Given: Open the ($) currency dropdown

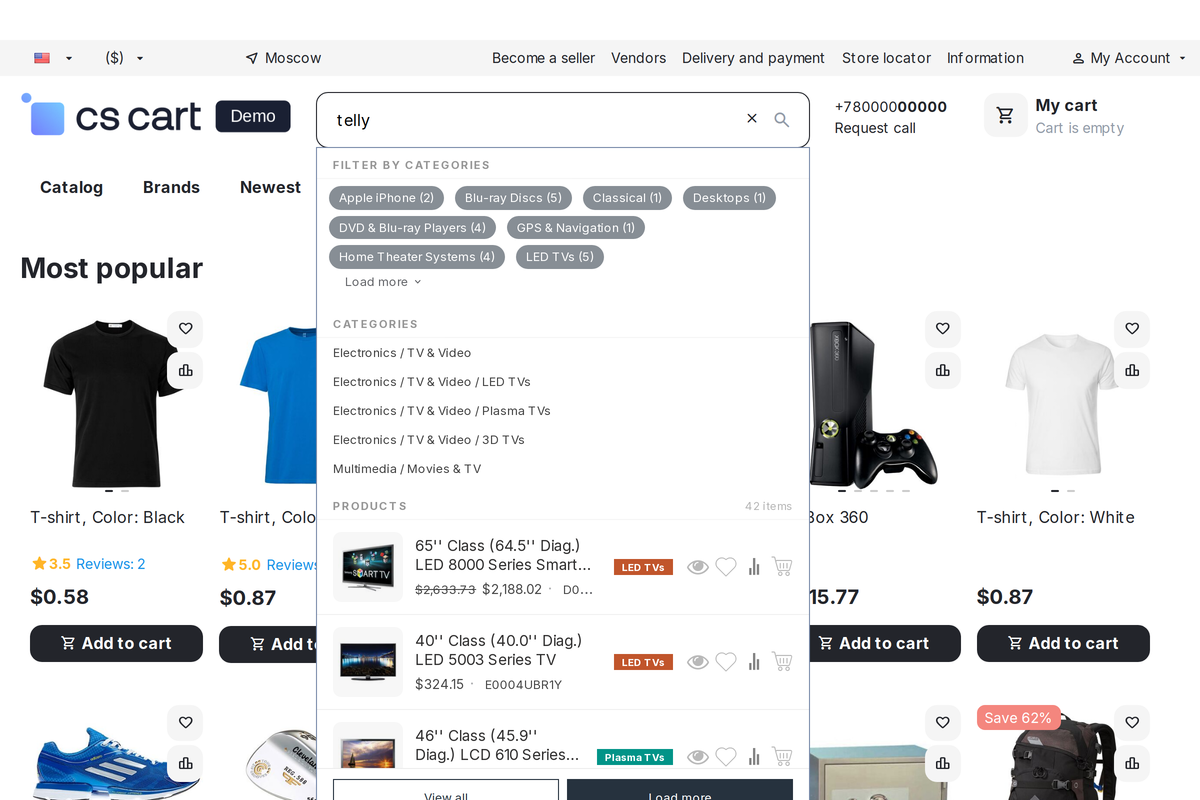Looking at the screenshot, I should [x=124, y=58].
